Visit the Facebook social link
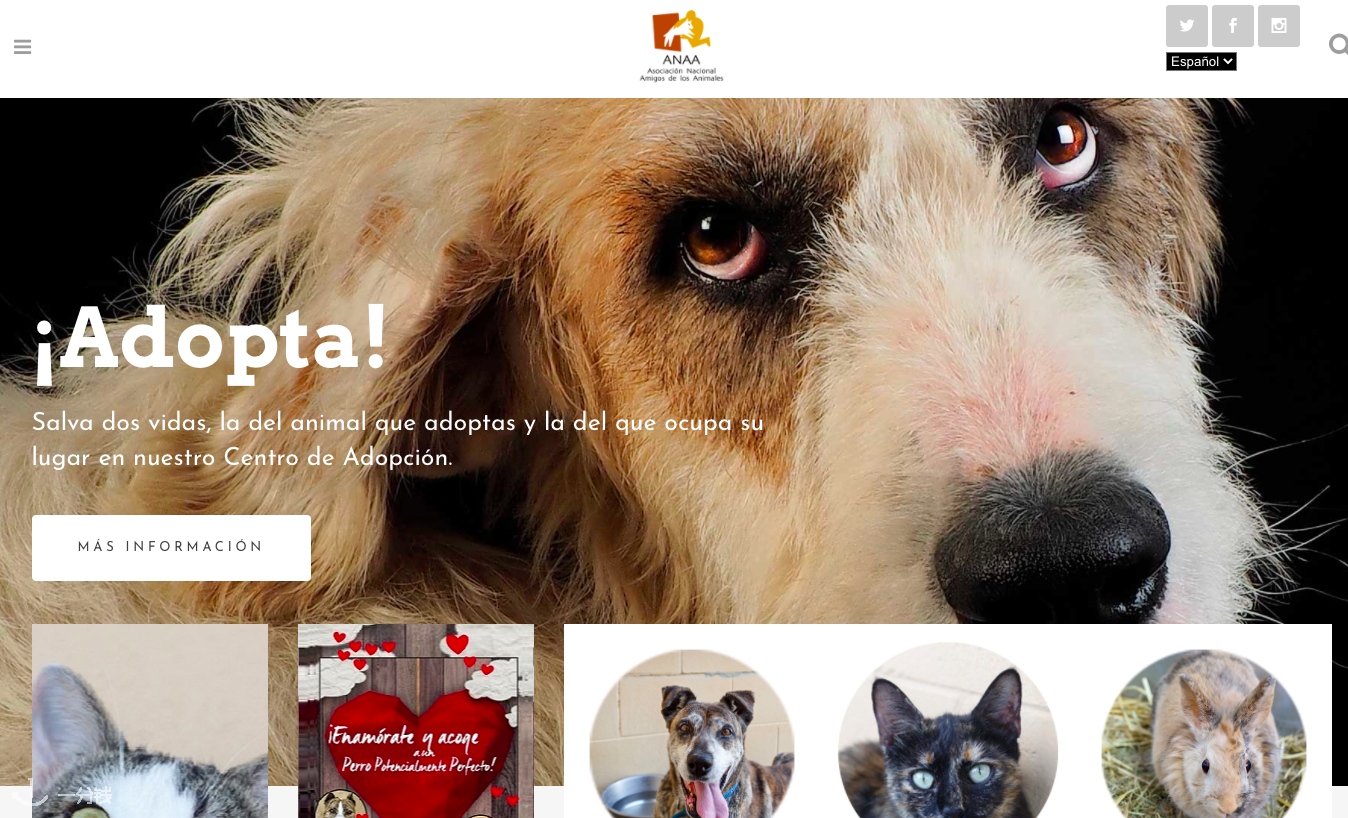This screenshot has height=818, width=1348. tap(1233, 26)
